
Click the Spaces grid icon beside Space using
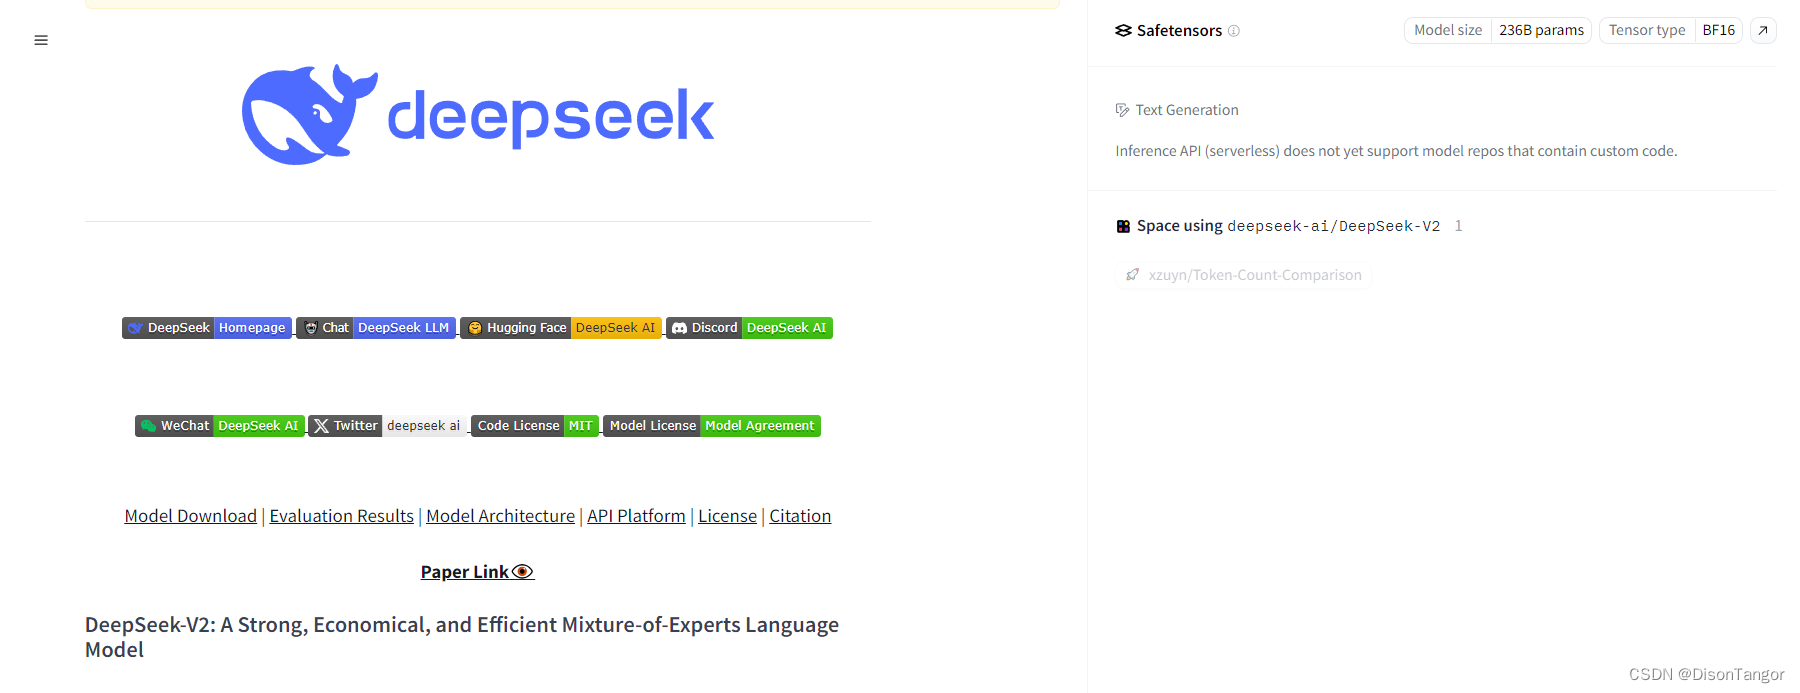pos(1123,225)
